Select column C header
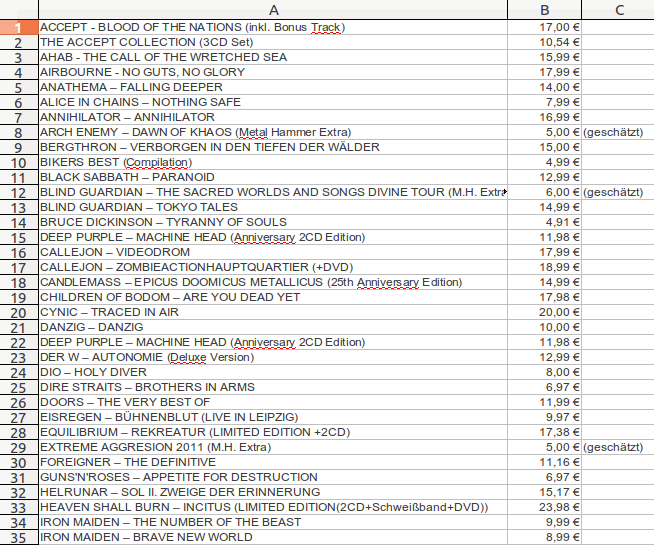The image size is (654, 545). (618, 10)
